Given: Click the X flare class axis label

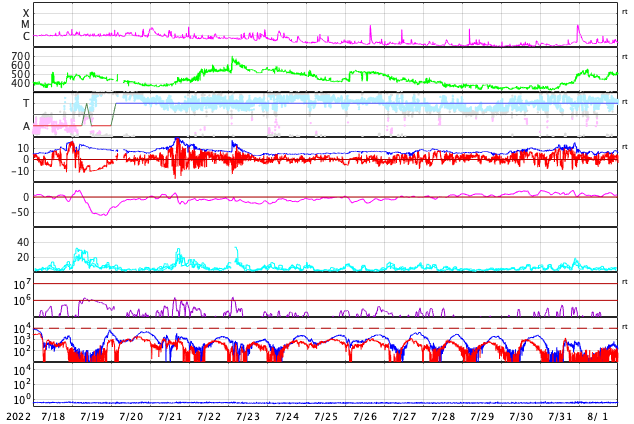Looking at the screenshot, I should coord(26,13).
